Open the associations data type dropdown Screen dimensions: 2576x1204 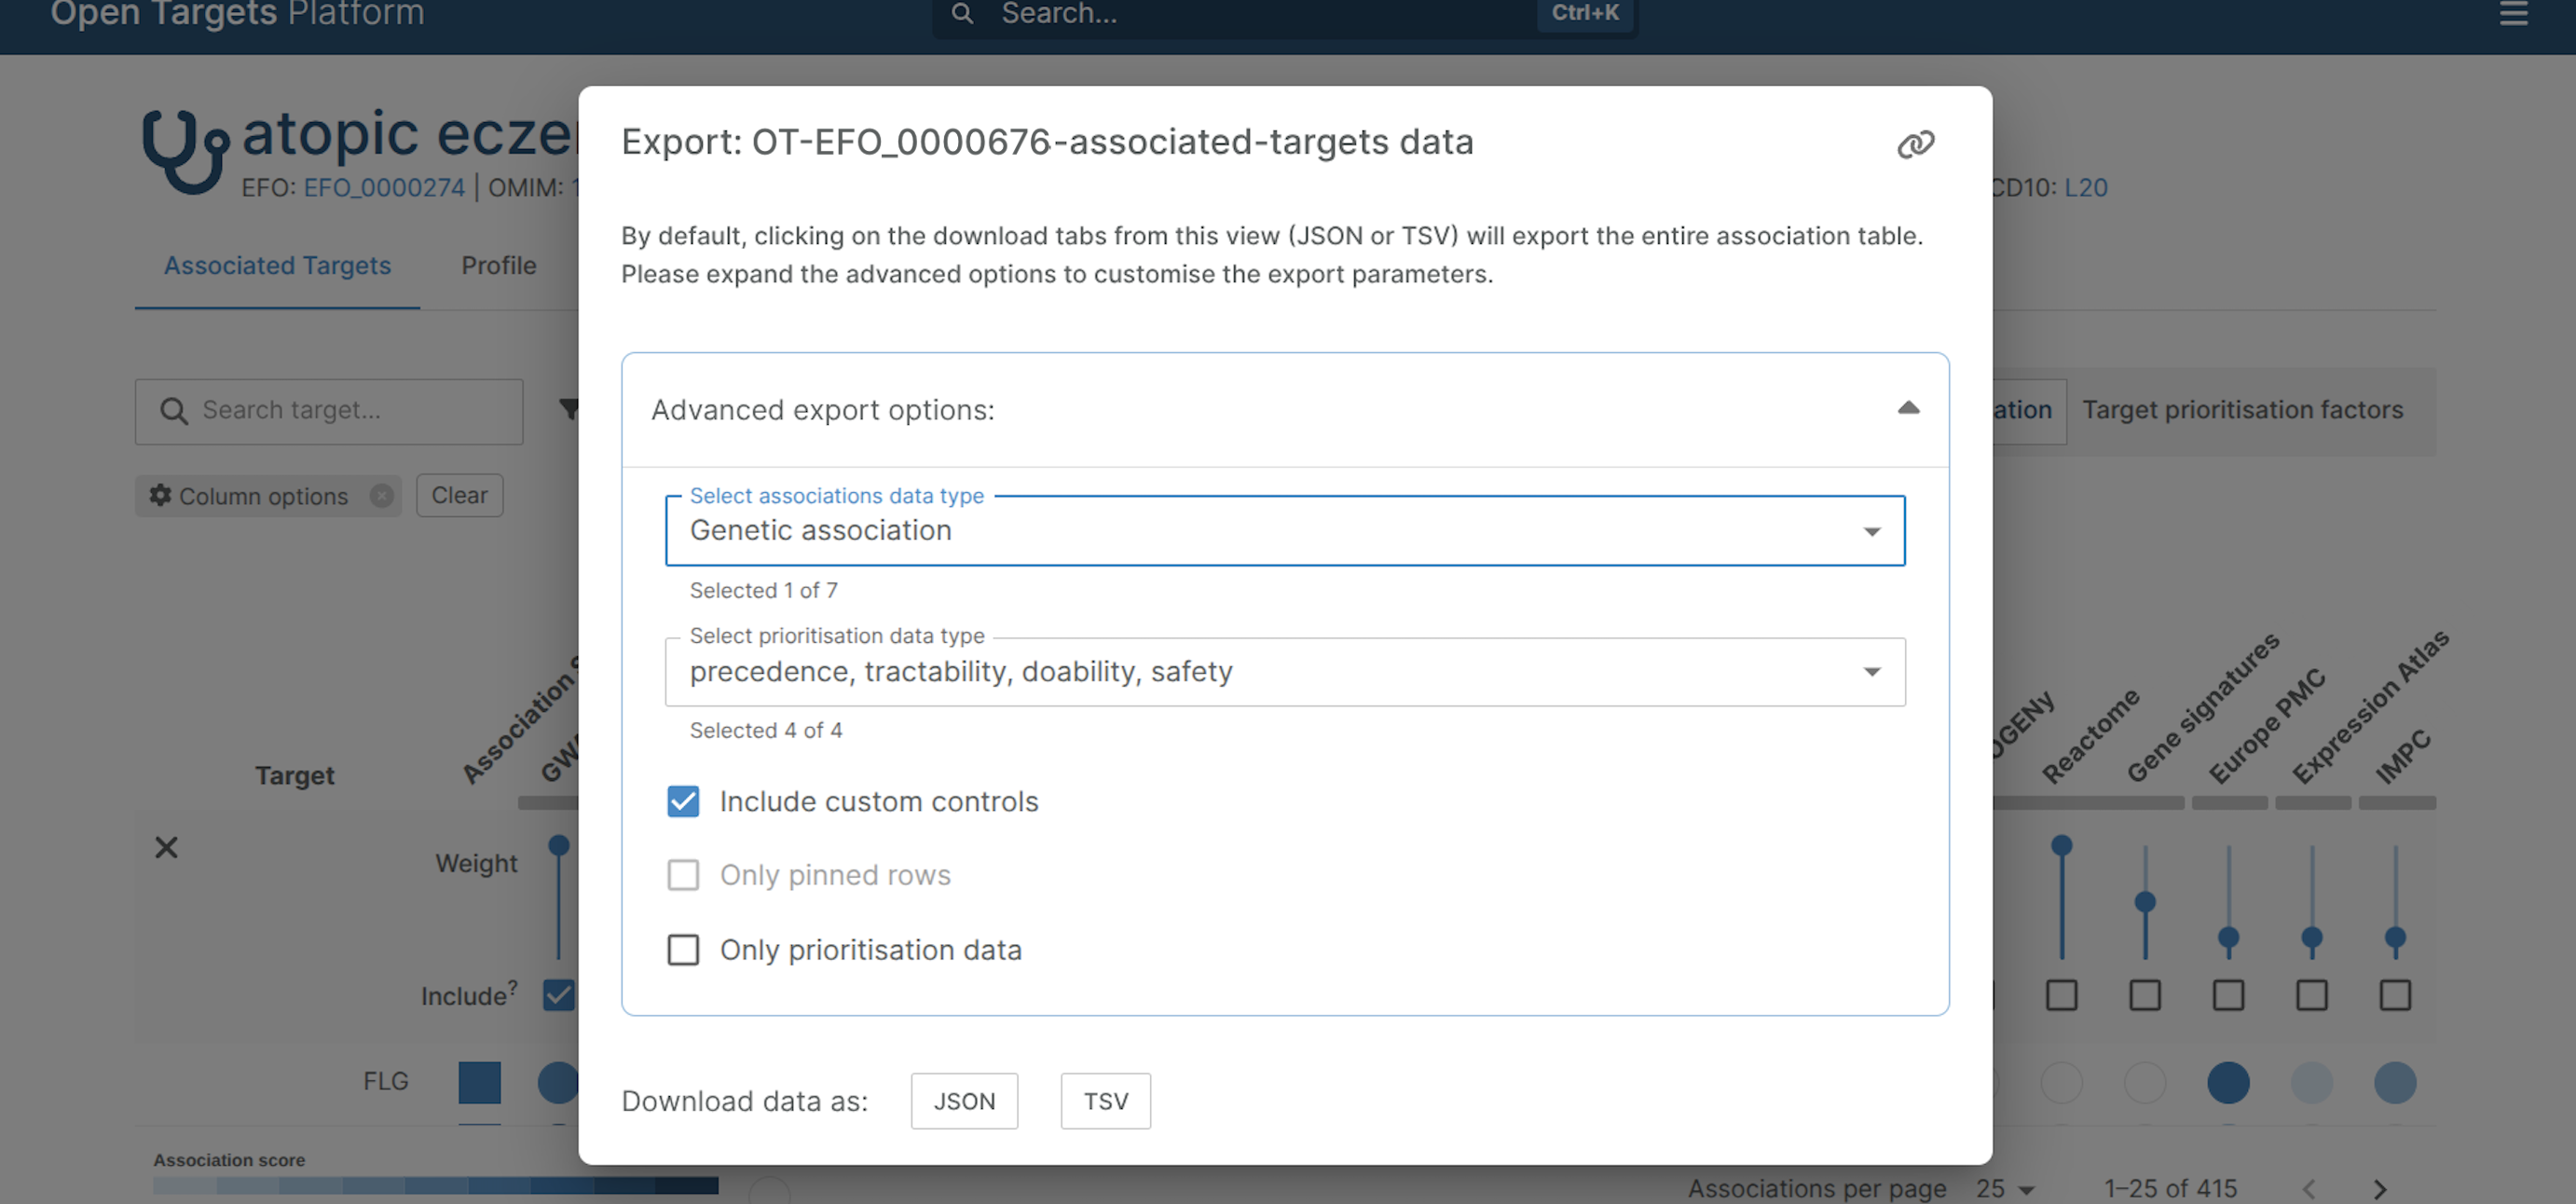[x=1284, y=531]
